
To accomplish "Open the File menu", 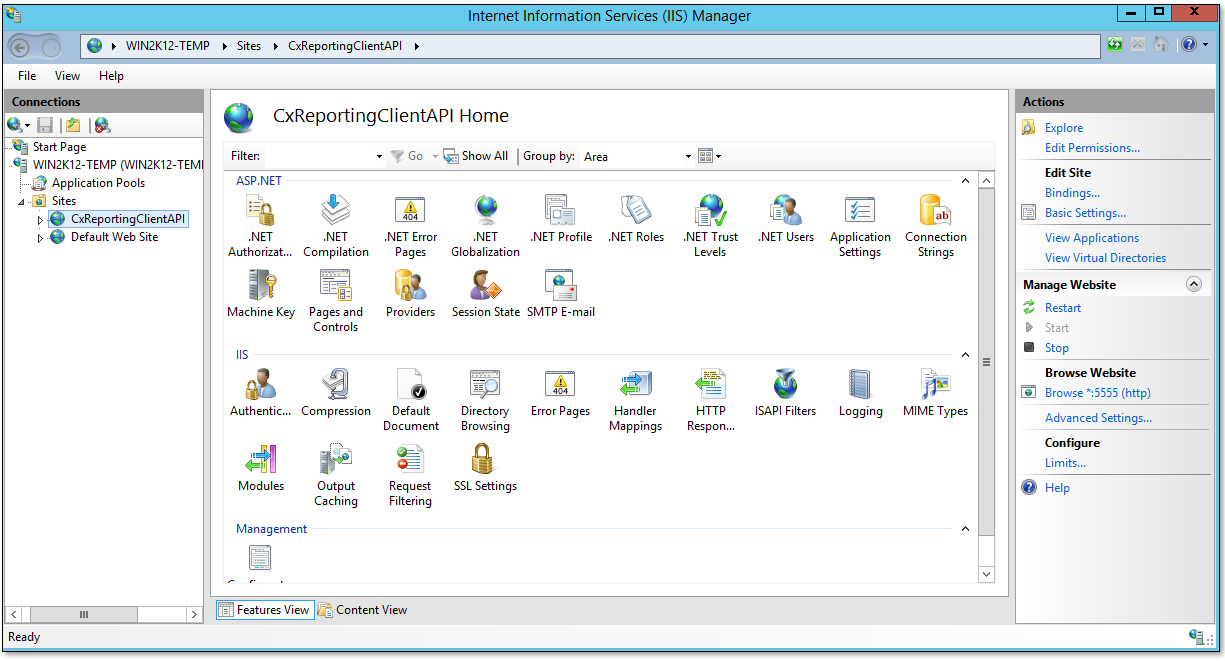I will 27,76.
